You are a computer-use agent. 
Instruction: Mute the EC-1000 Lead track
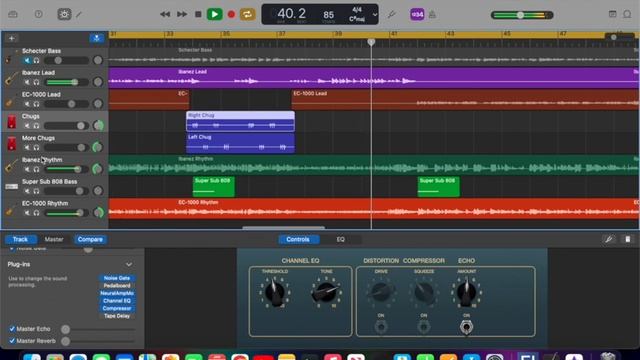pyautogui.click(x=27, y=104)
